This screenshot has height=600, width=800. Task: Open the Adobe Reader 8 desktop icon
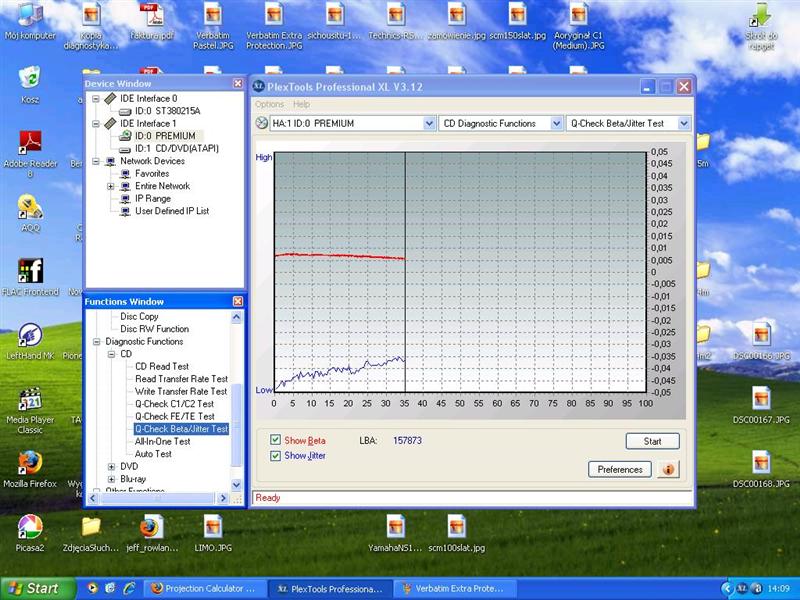[x=30, y=142]
